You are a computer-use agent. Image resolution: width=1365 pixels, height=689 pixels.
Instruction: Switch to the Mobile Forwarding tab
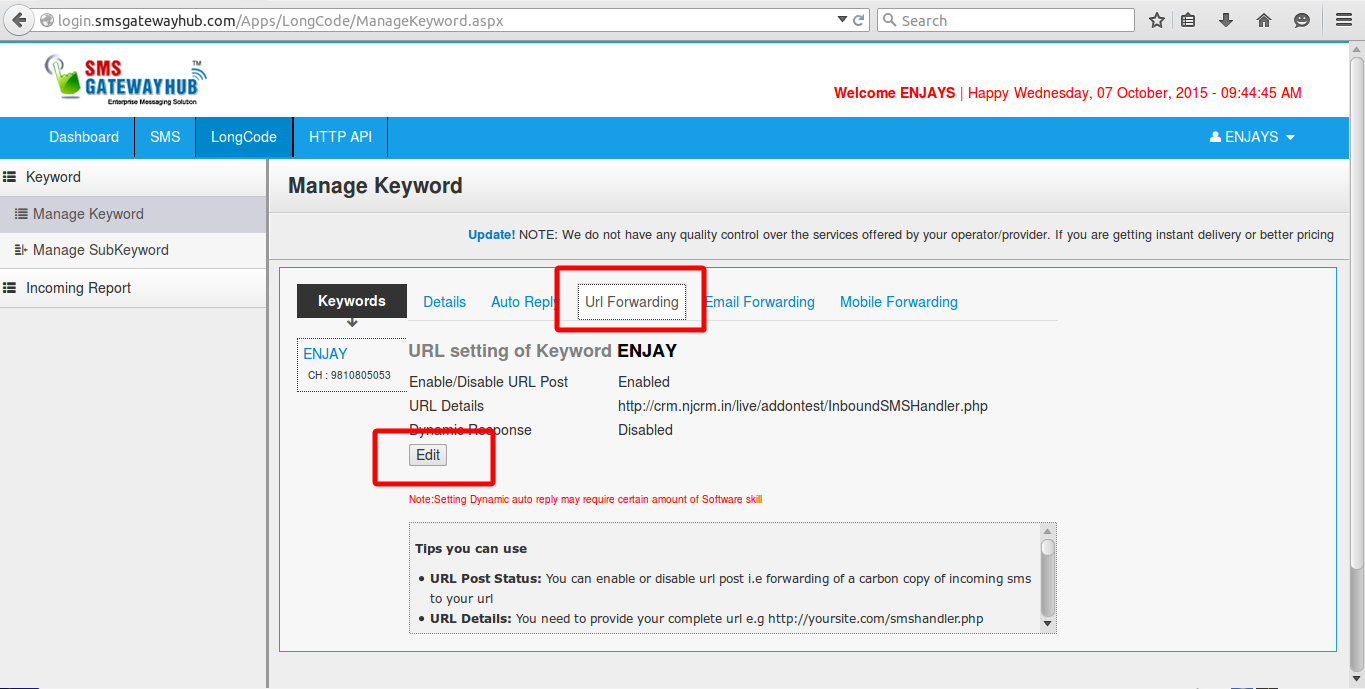899,302
